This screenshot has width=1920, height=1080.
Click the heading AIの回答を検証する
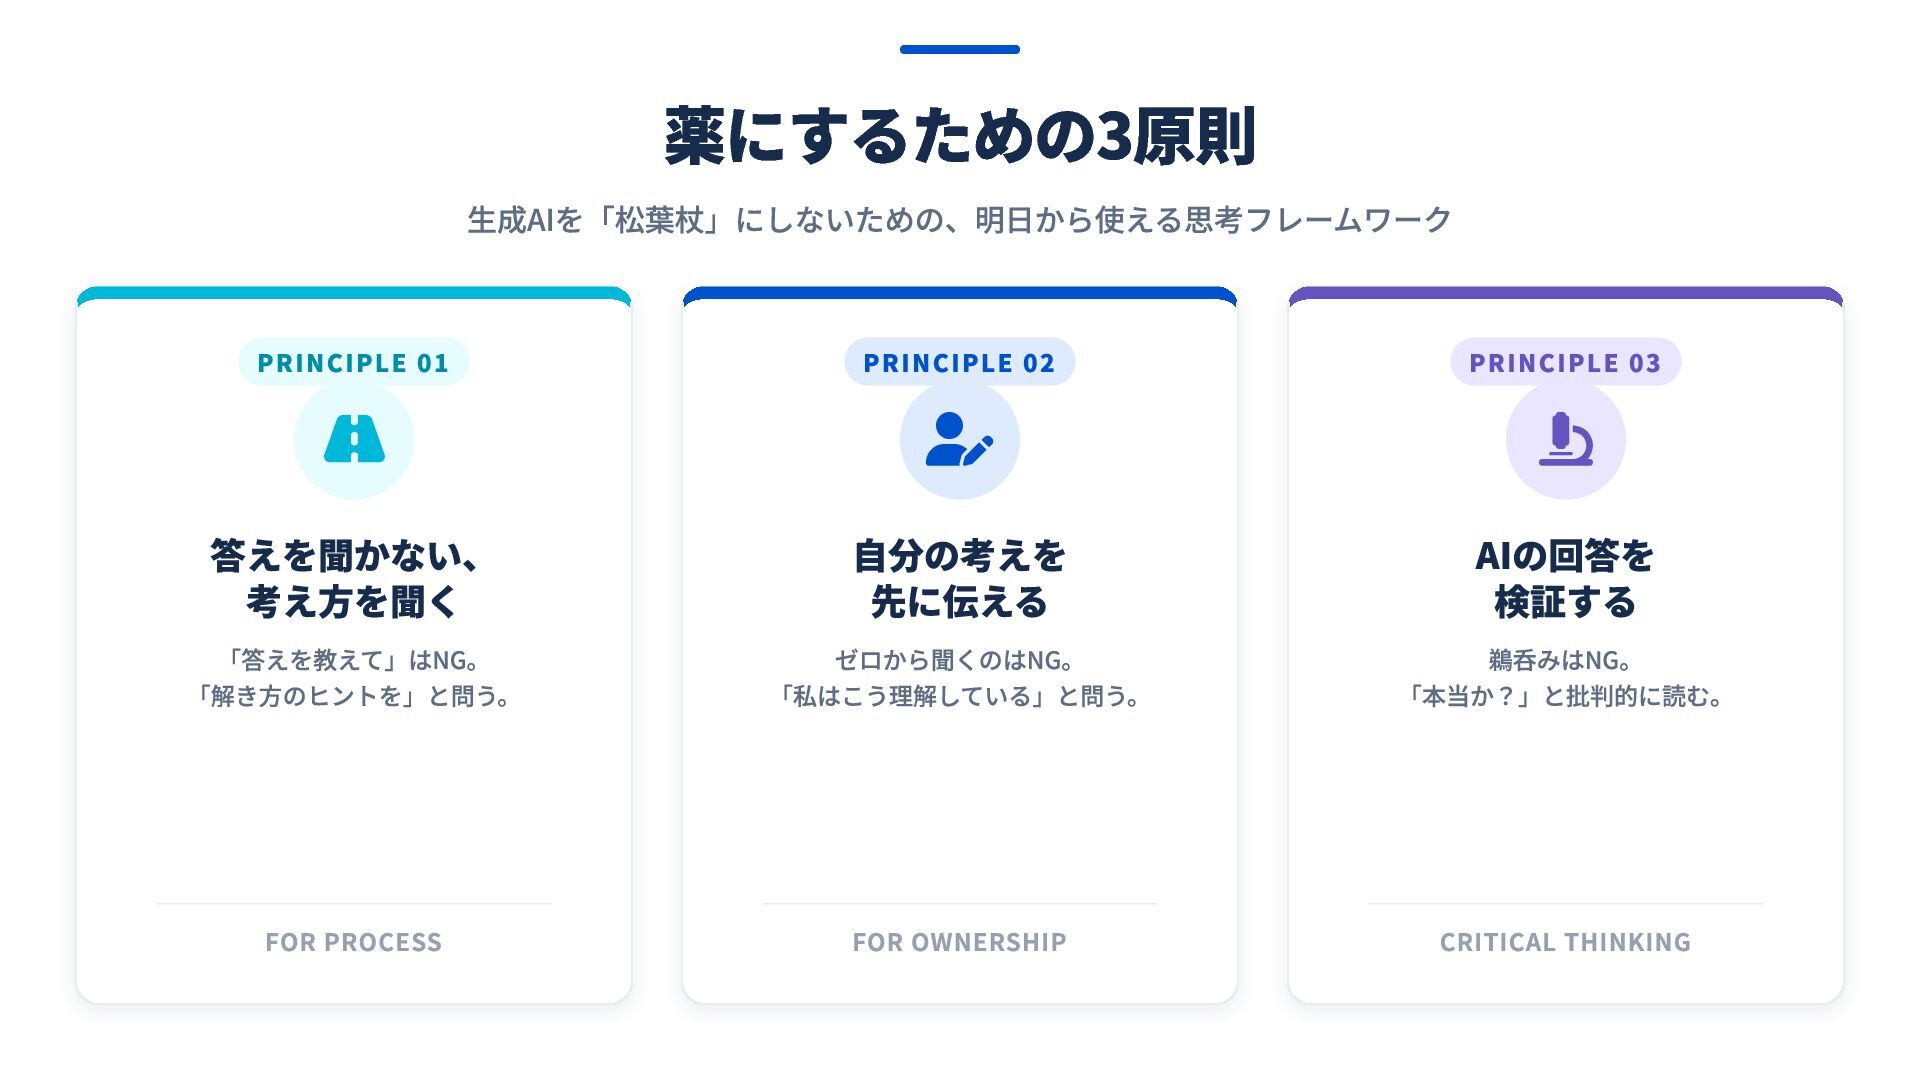1565,578
